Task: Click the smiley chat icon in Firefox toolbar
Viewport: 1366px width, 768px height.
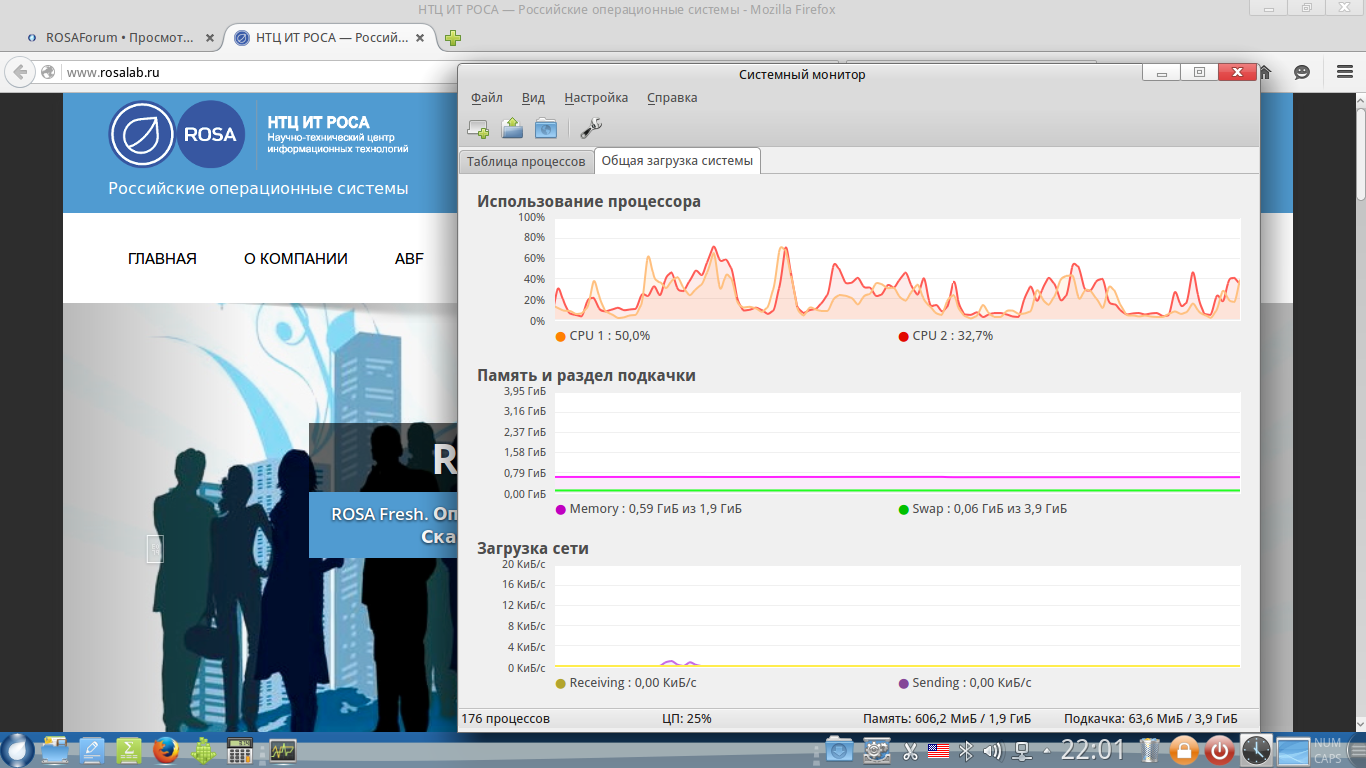Action: pos(1302,72)
